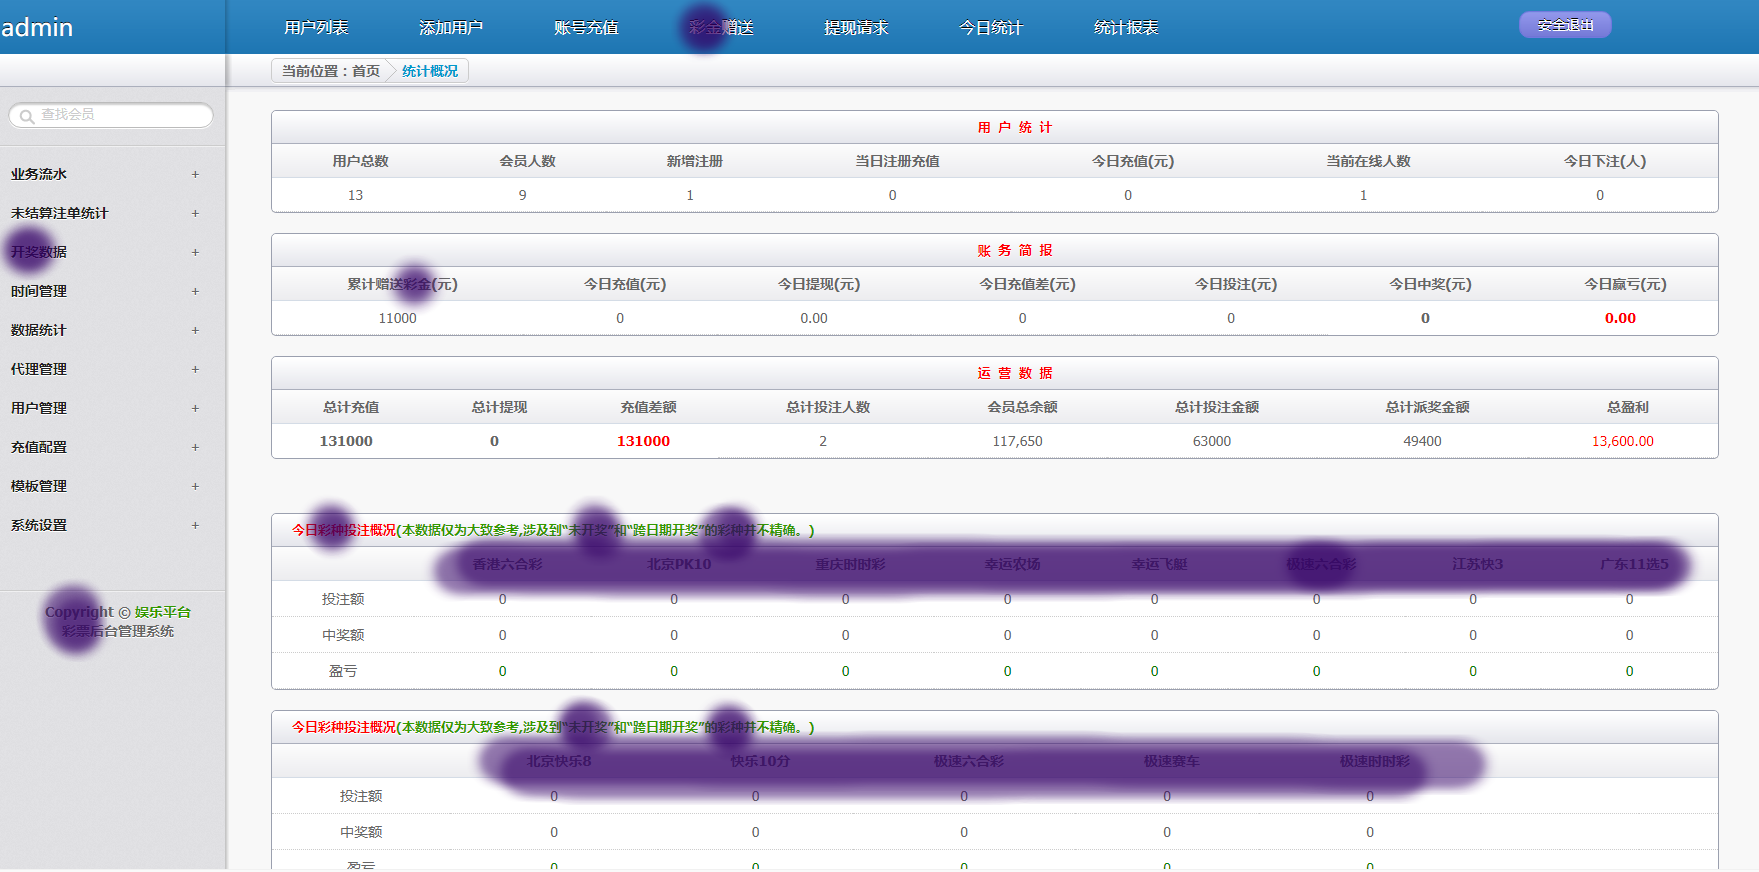Expand 用户管理 with its plus sign
The image size is (1759, 872).
(x=195, y=408)
